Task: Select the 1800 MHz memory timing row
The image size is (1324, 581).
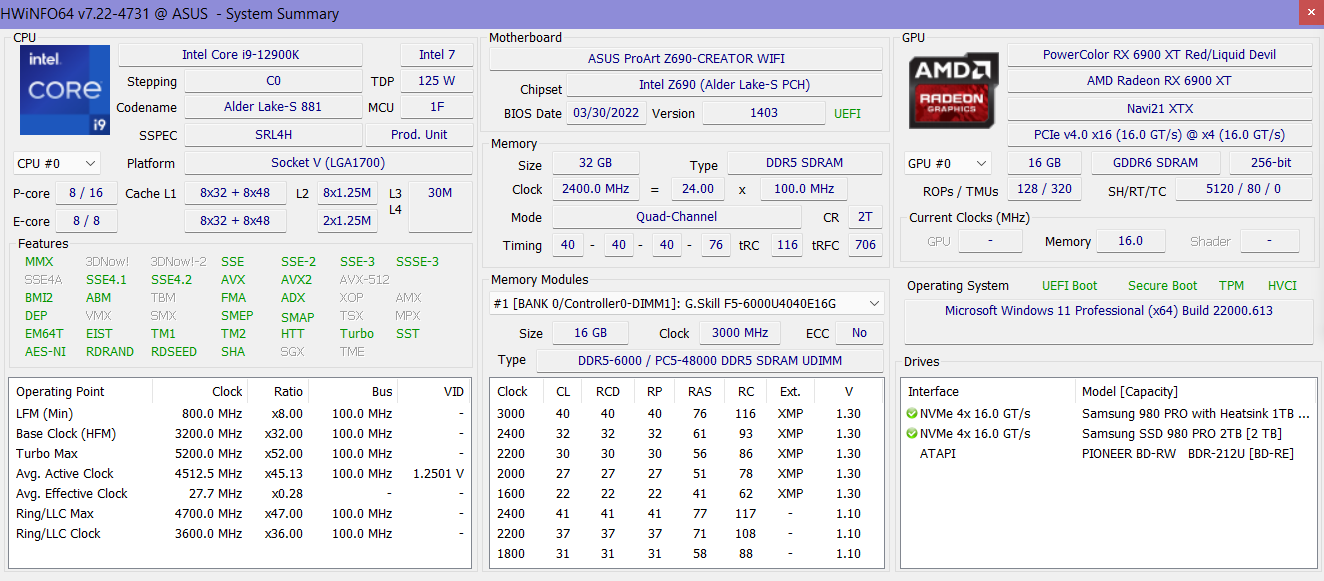Action: coord(686,553)
